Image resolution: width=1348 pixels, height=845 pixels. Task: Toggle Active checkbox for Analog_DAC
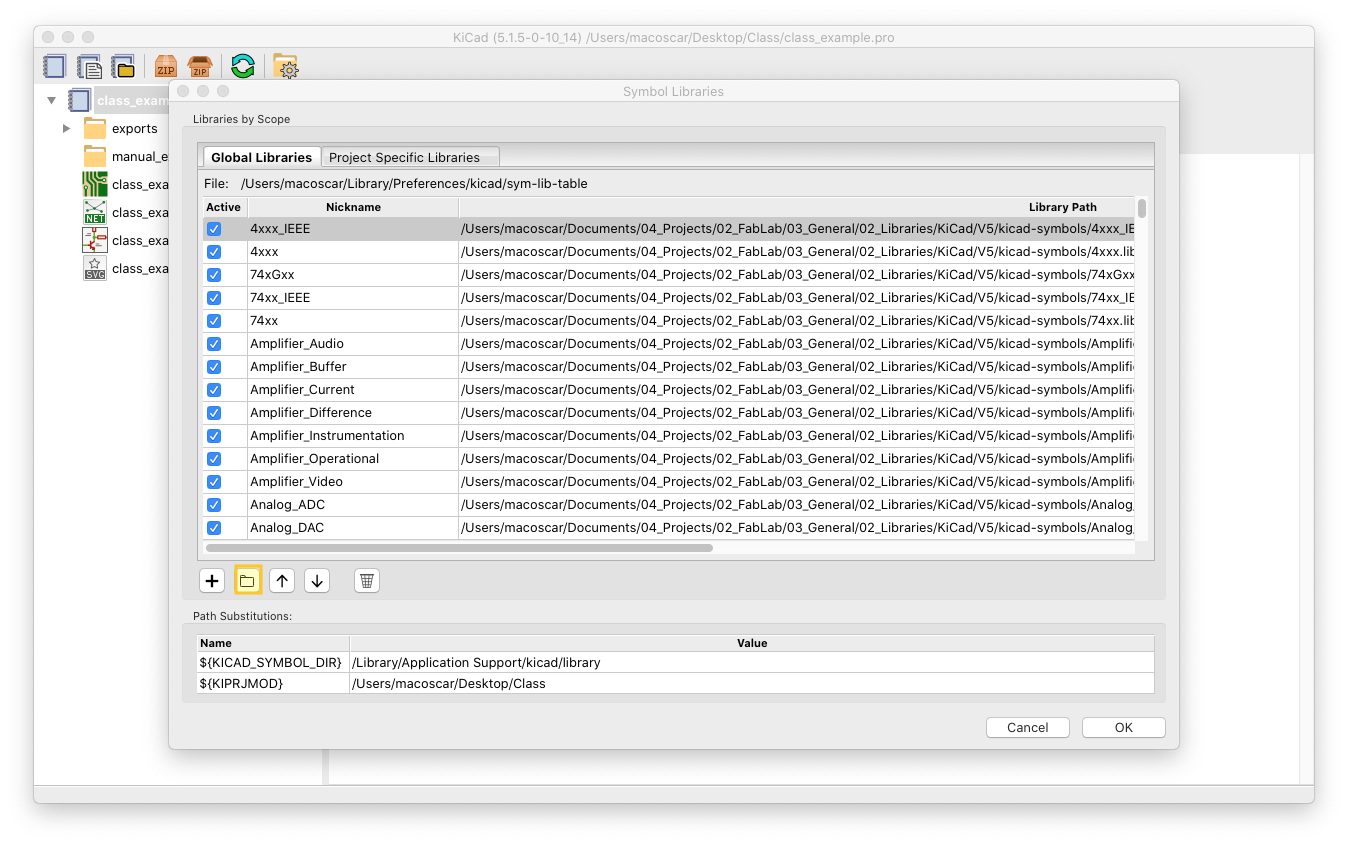pos(214,528)
